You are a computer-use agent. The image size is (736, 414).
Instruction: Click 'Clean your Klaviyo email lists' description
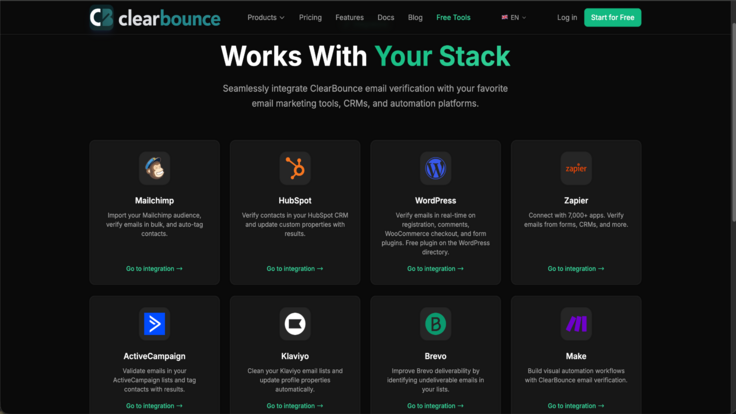[295, 380]
